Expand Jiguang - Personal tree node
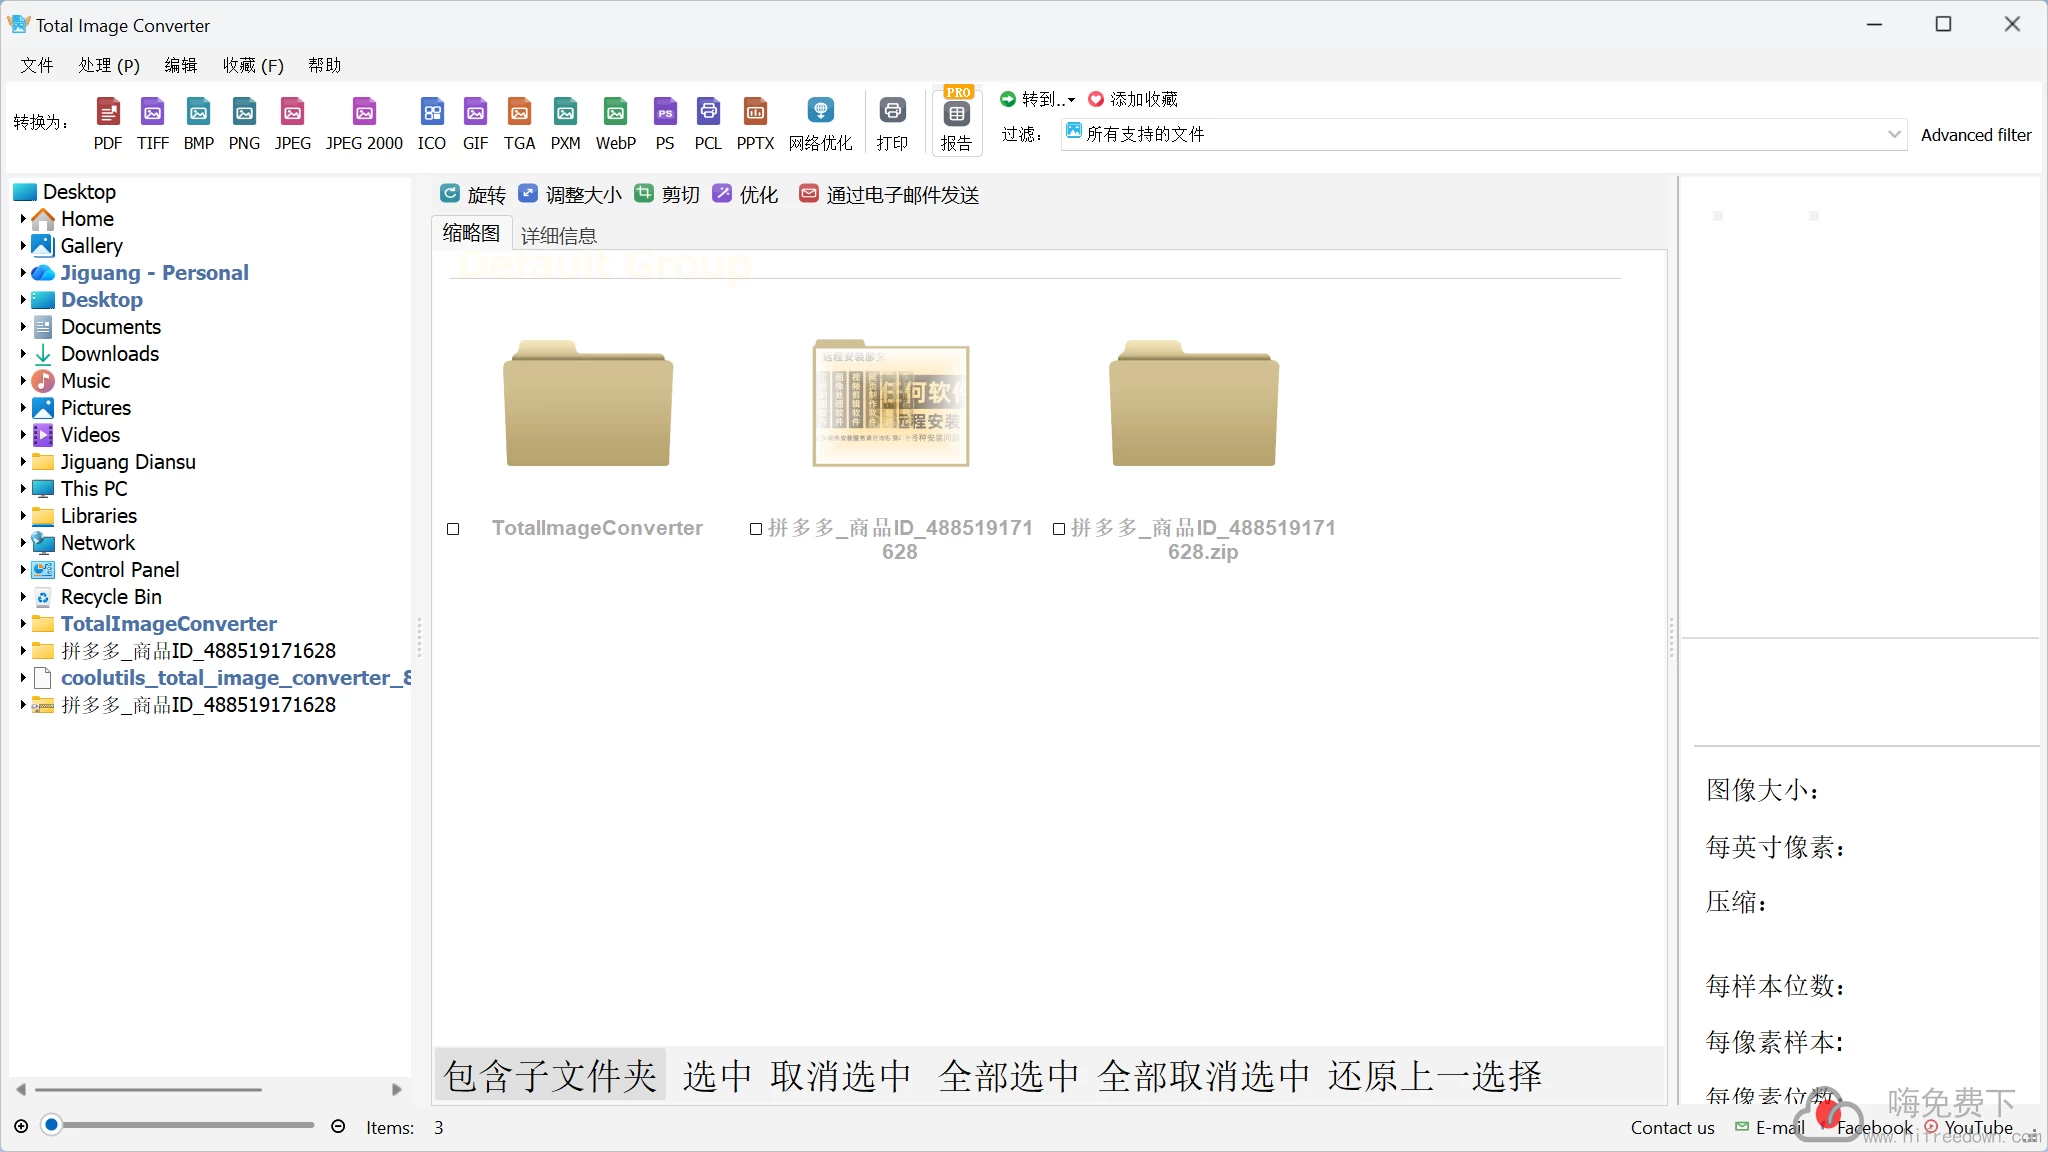Image resolution: width=2048 pixels, height=1152 pixels. (x=23, y=272)
